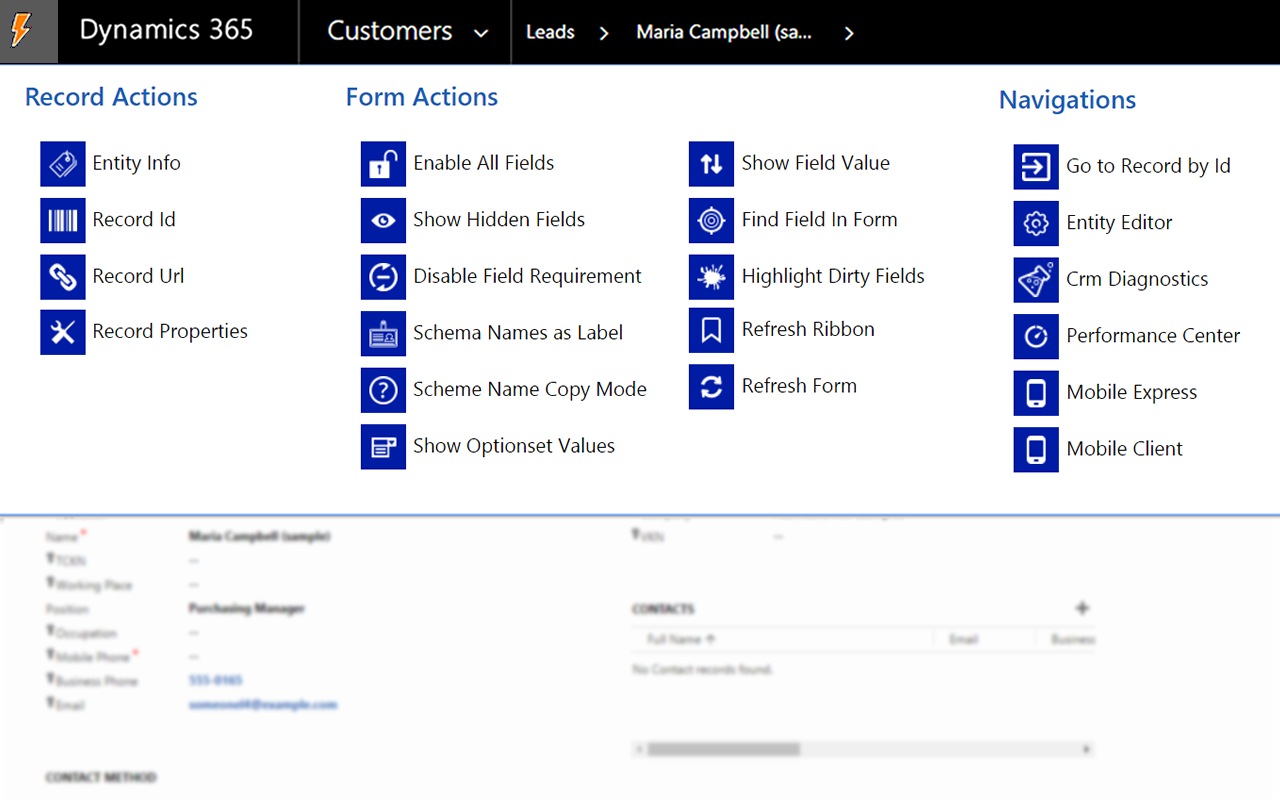The image size is (1280, 800).
Task: Go to the Maria Campbell record tab
Action: (x=723, y=32)
